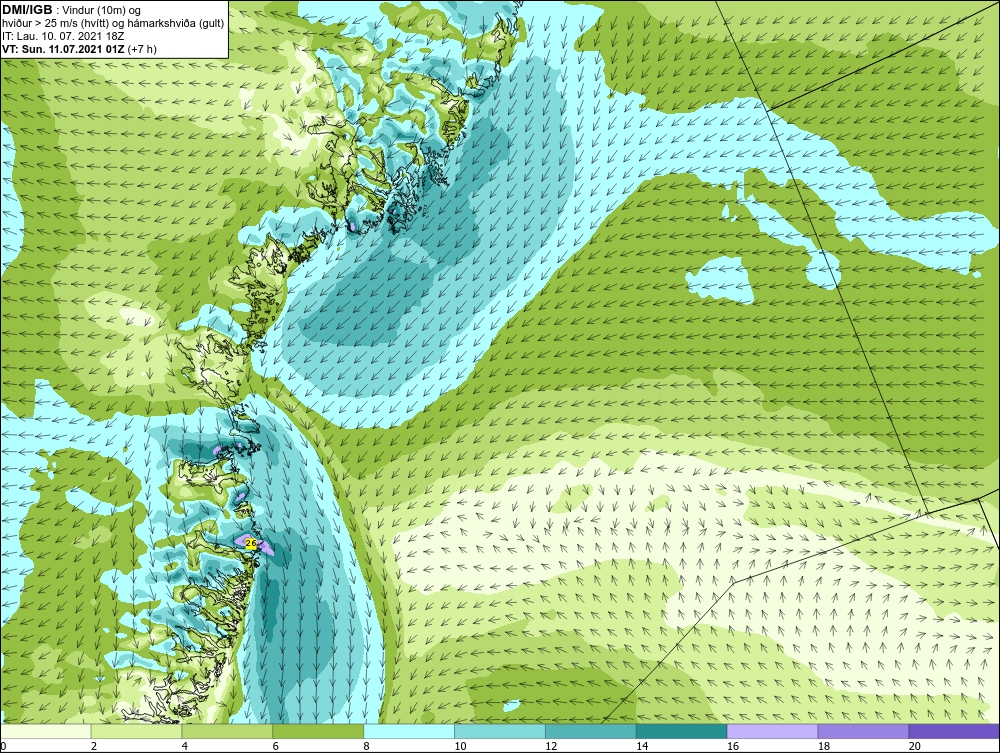The image size is (1000, 753).
Task: Select the 4–6 m/s green legend swatch
Action: (x=227, y=731)
